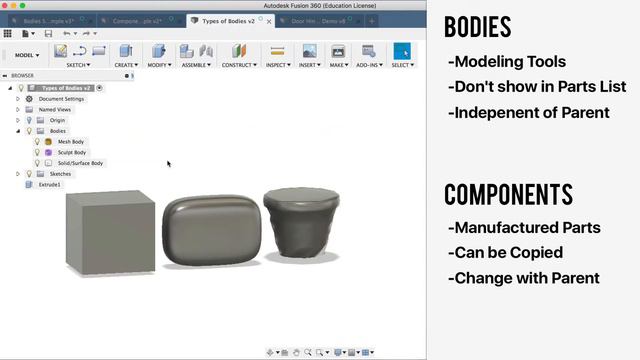Click the Undo arrow
Viewport: 640px width, 360px height.
(x=67, y=33)
